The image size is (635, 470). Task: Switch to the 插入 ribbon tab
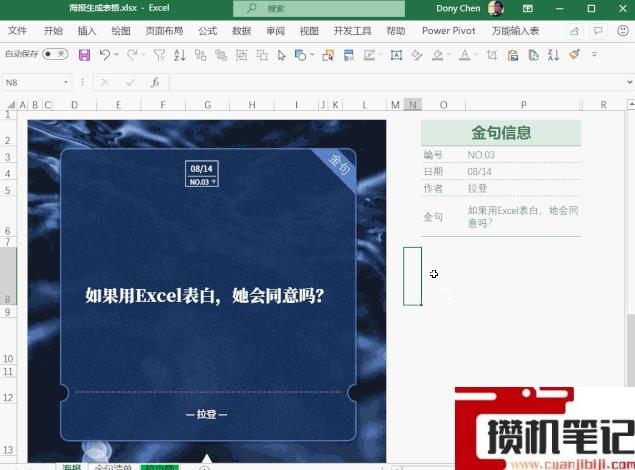(x=87, y=31)
